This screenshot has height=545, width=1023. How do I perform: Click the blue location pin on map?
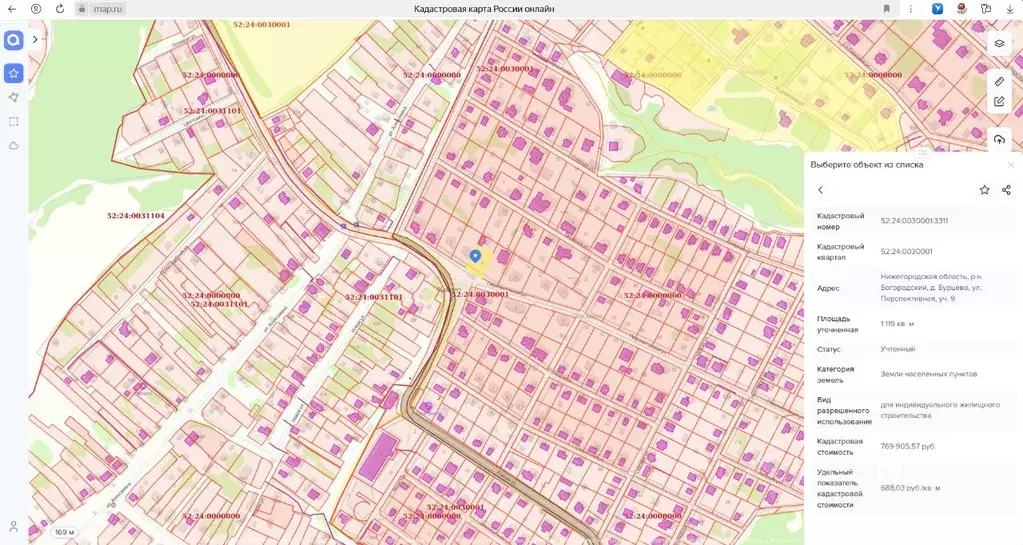pyautogui.click(x=476, y=256)
